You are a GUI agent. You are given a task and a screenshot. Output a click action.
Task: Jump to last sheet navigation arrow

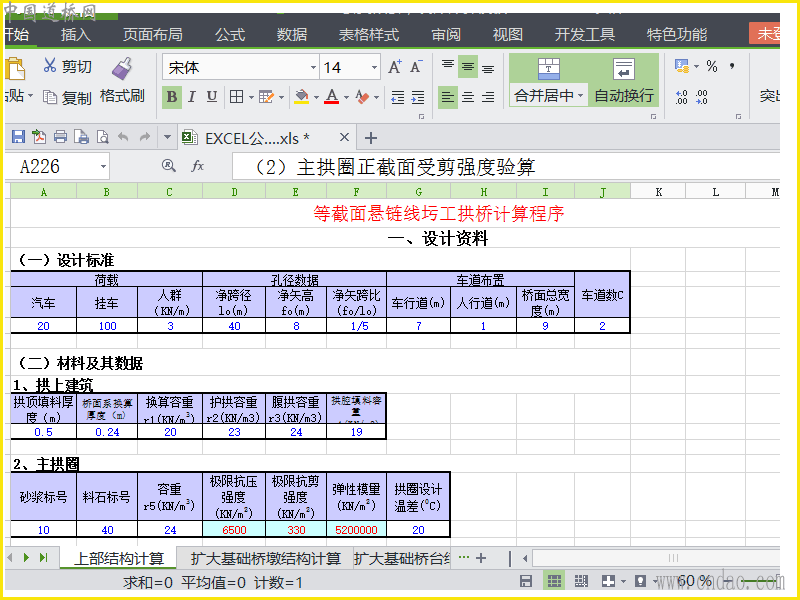pyautogui.click(x=43, y=558)
